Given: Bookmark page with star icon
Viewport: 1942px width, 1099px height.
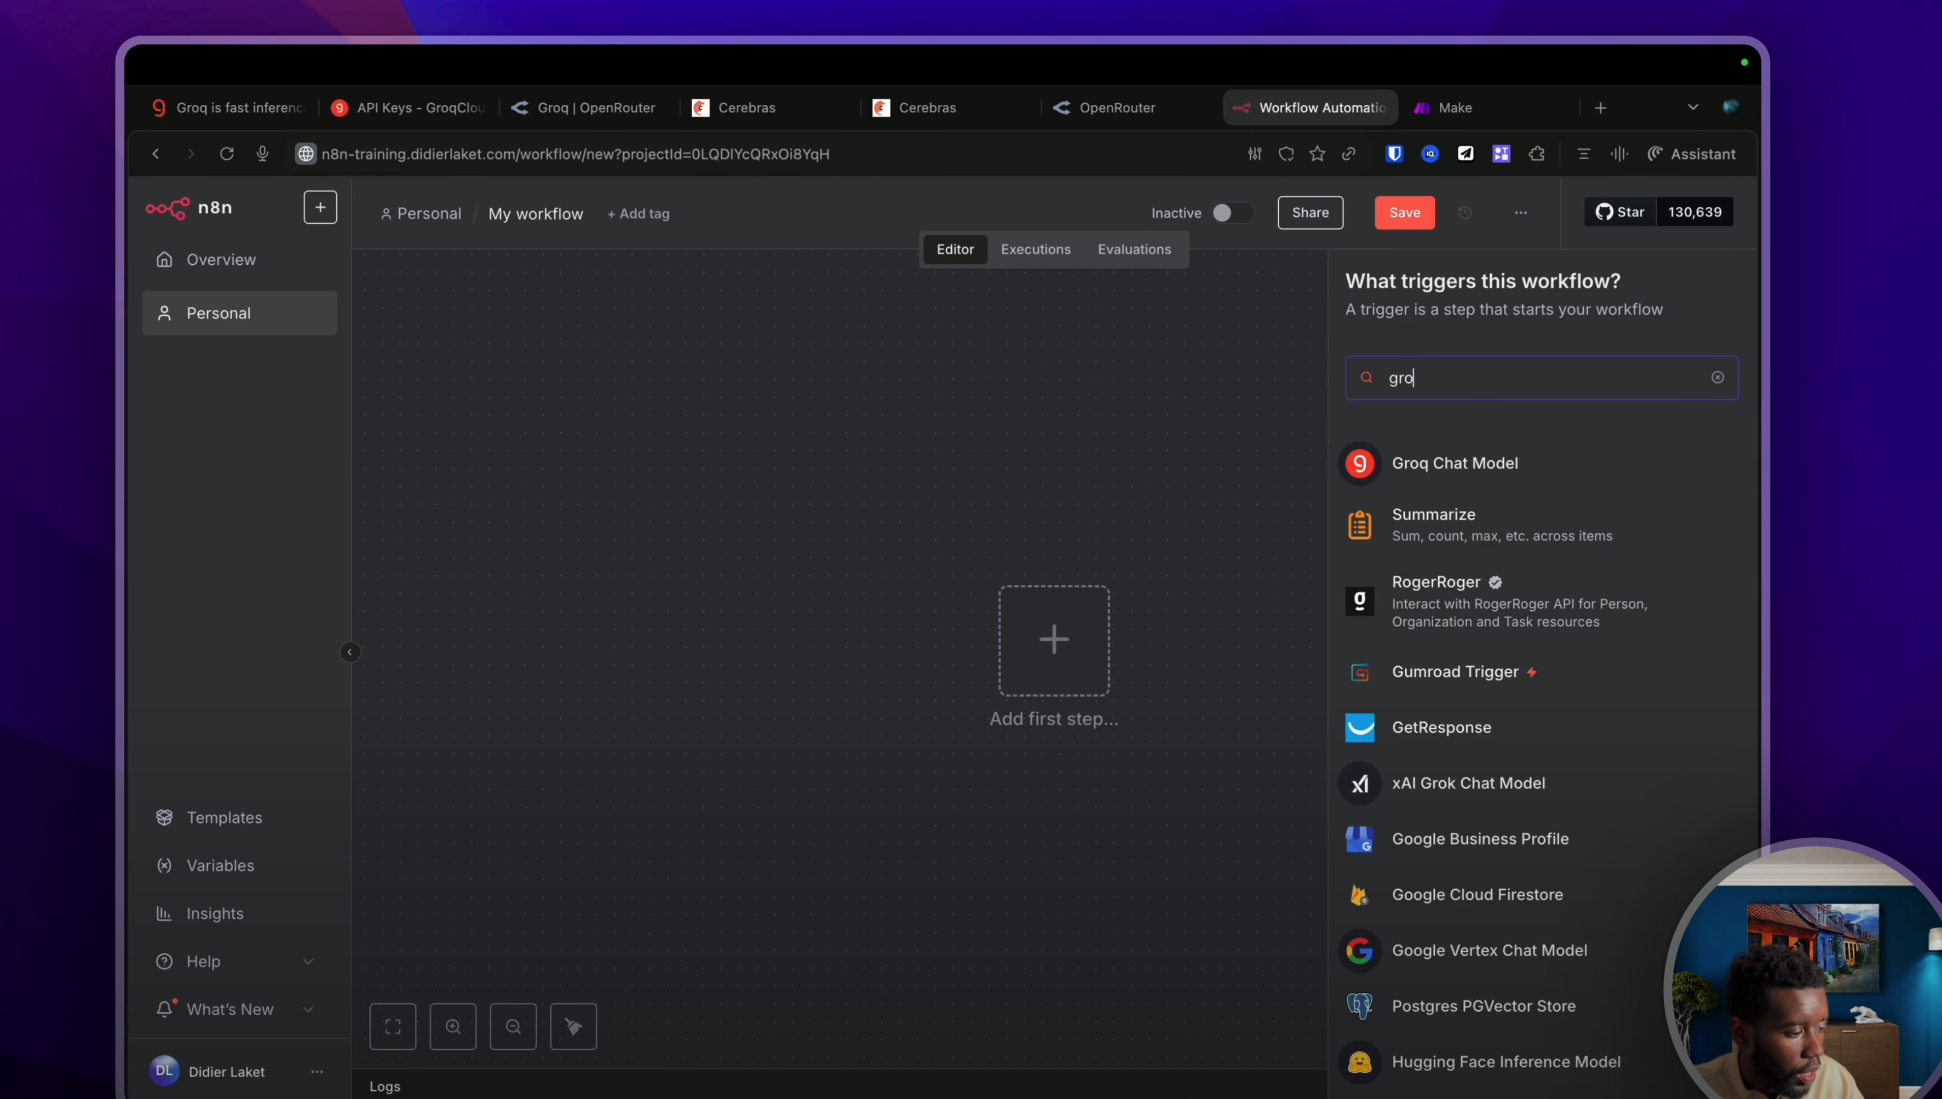Looking at the screenshot, I should [x=1317, y=154].
